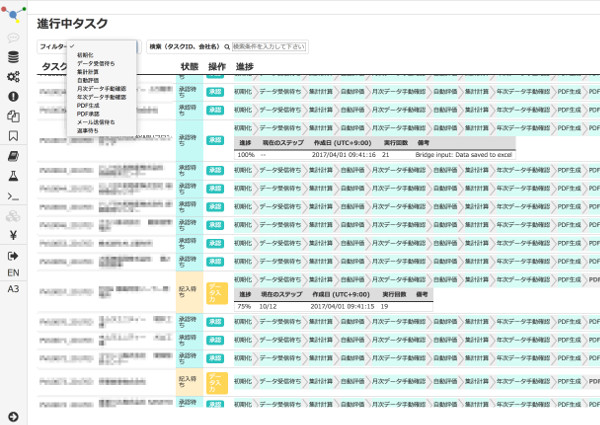The image size is (600, 425).
Task: Open the book manual icon
Action: 13,156
